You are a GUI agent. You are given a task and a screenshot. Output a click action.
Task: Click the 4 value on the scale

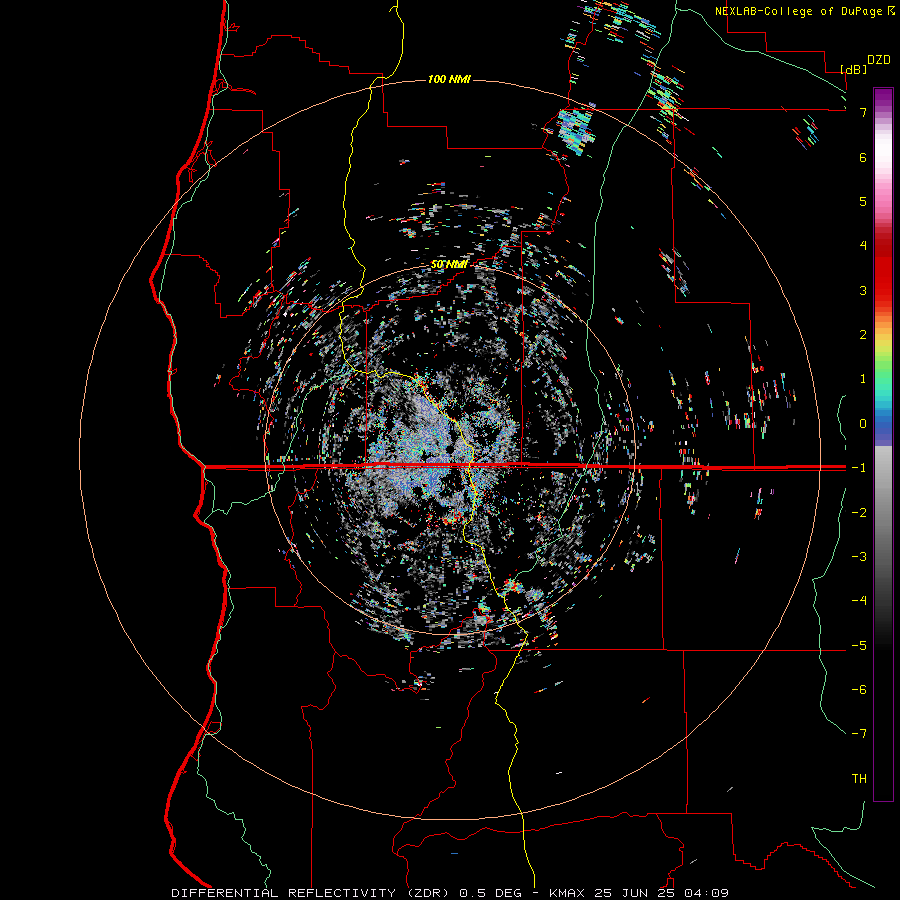(863, 246)
